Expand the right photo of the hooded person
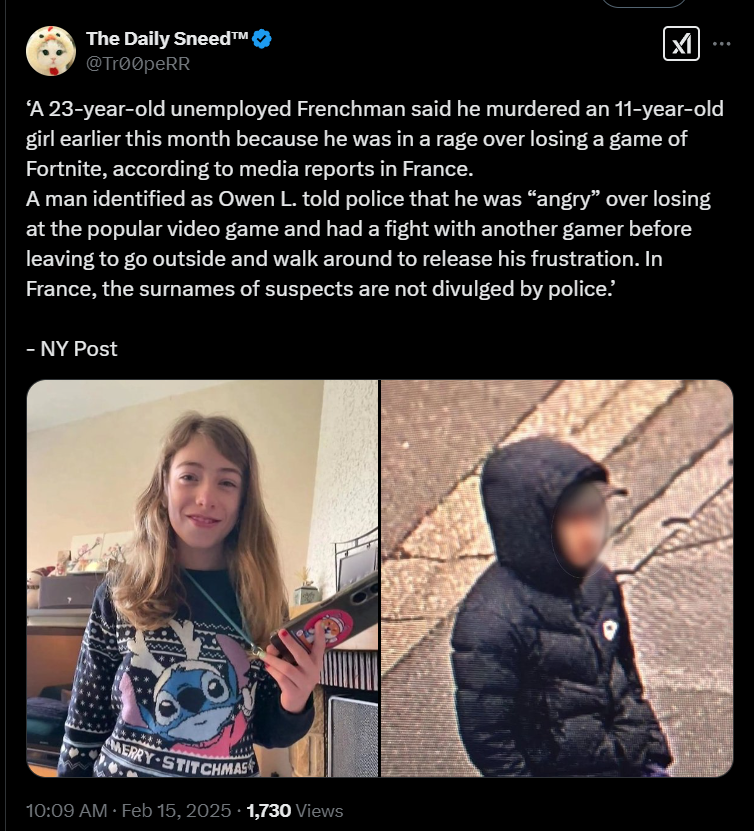Screen dimensions: 754x831 click(x=557, y=578)
